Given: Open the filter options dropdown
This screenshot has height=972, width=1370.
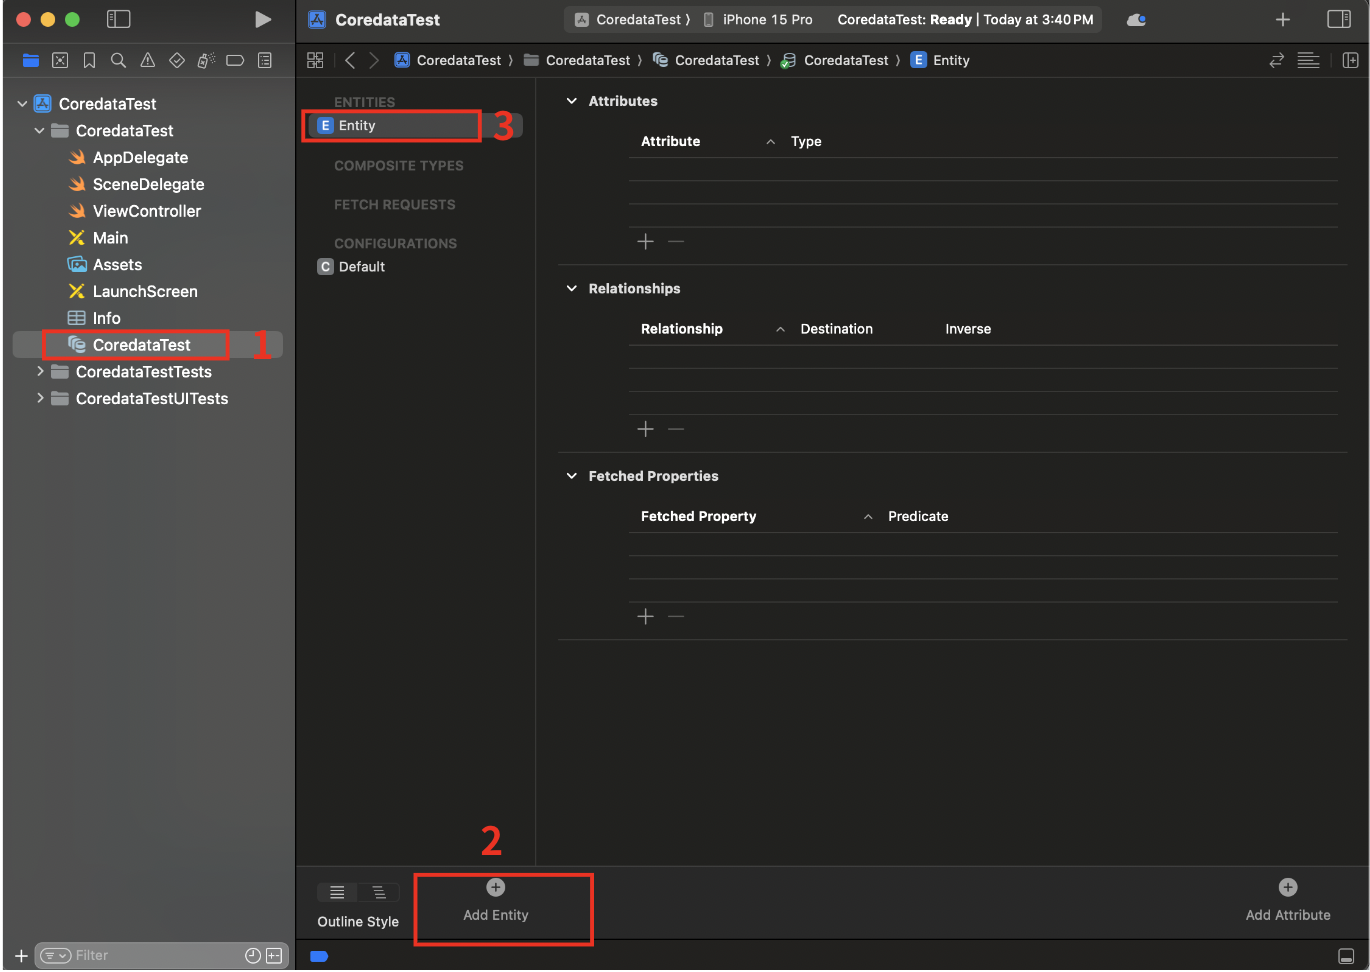Looking at the screenshot, I should 55,956.
